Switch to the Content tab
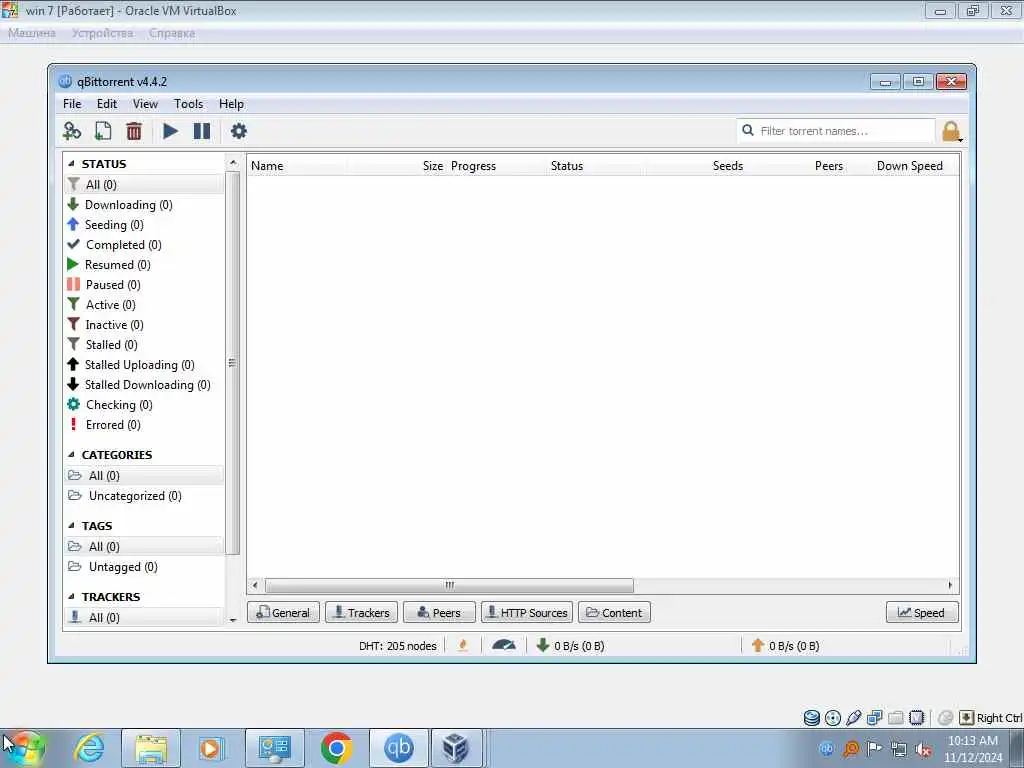The width and height of the screenshot is (1024, 768). click(615, 613)
